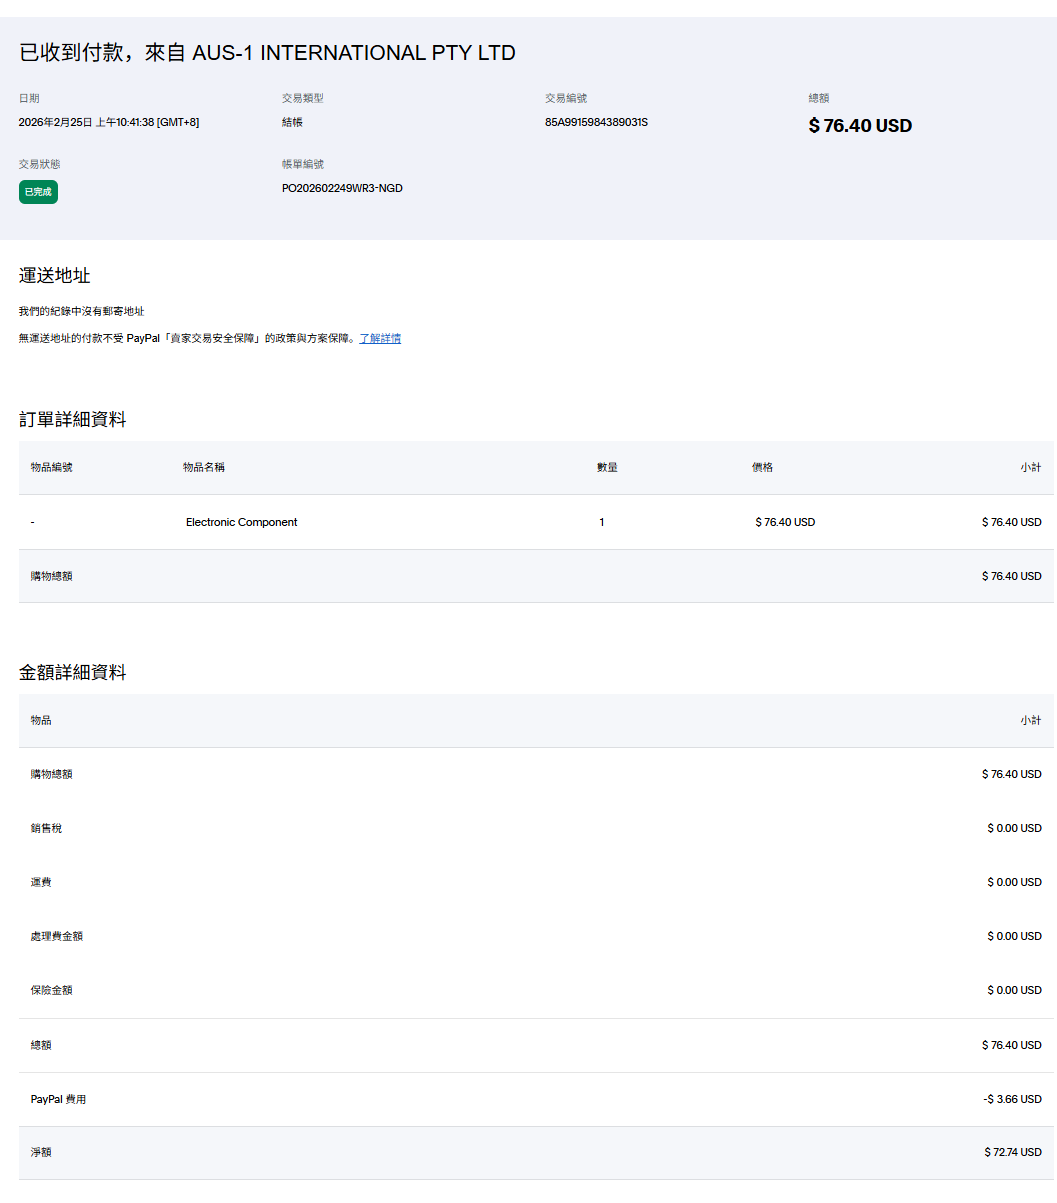The width and height of the screenshot is (1057, 1203).
Task: Click the 保險金額 row label
Action: click(51, 990)
